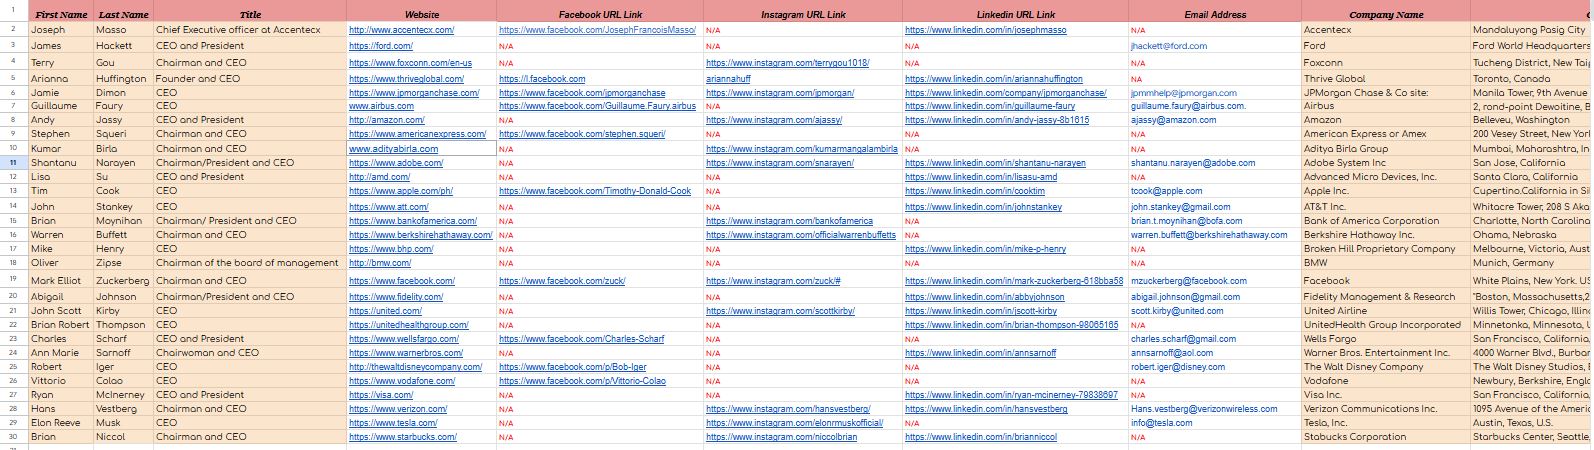The width and height of the screenshot is (1594, 450).
Task: Open the https://www.tesla.com/ link
Action: 393,423
